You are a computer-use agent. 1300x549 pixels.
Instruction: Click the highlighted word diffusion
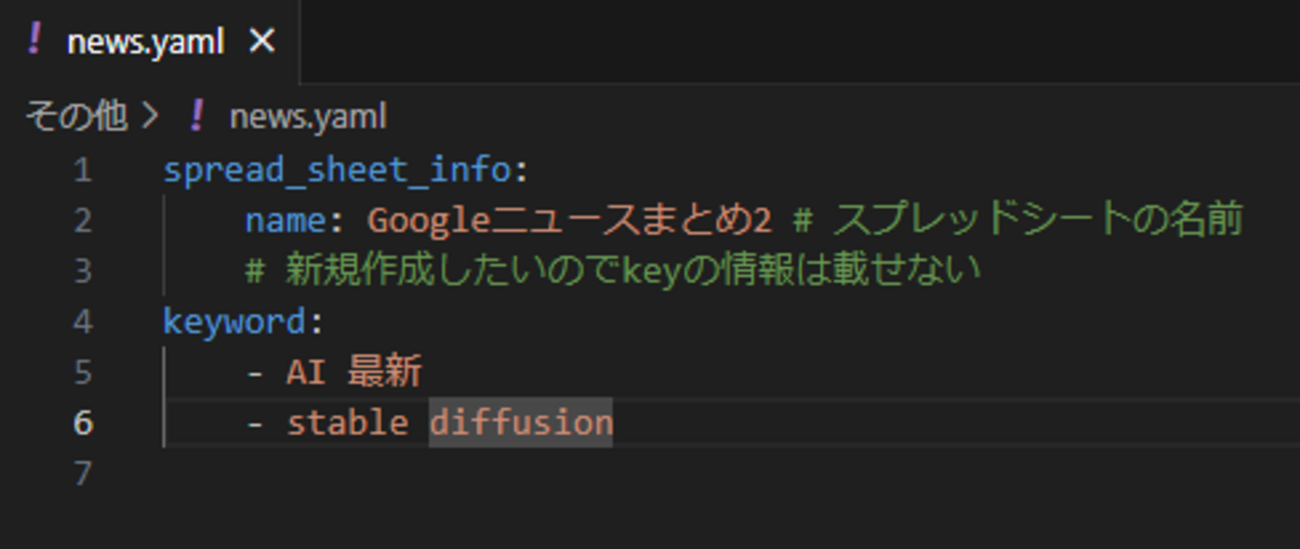520,423
